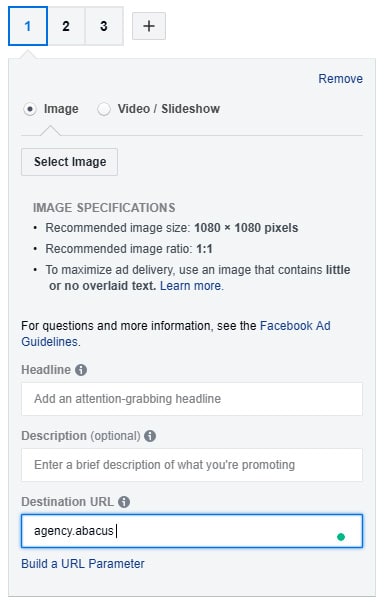
Task: Click the Remove link
Action: click(x=341, y=79)
